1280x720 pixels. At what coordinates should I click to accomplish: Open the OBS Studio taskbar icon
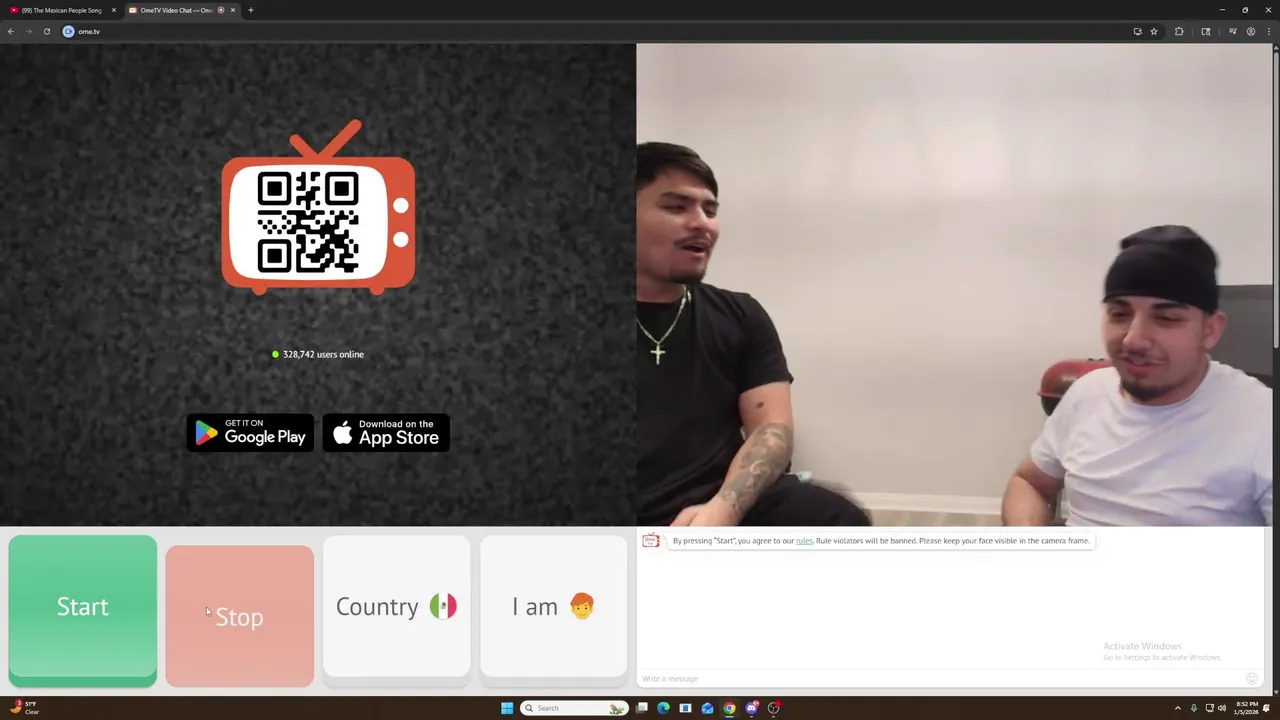pyautogui.click(x=773, y=708)
